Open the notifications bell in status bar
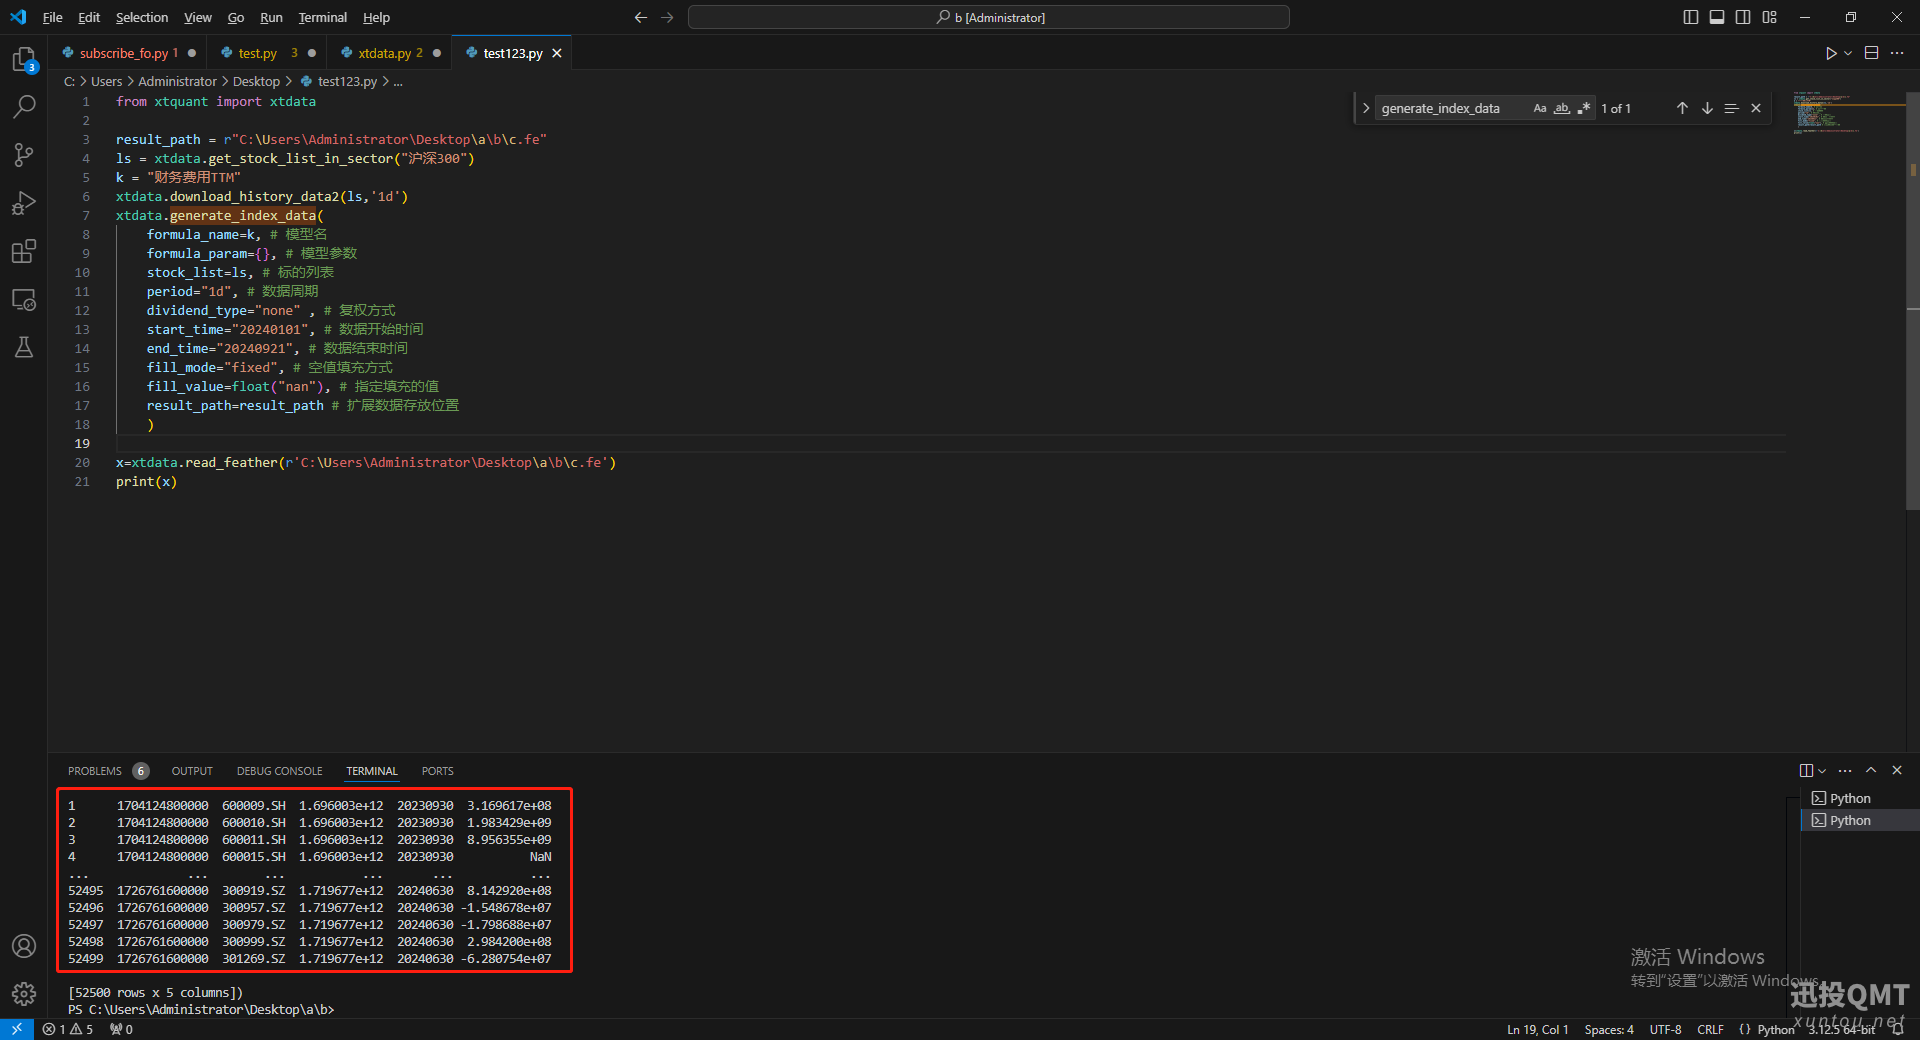 coord(1898,1029)
